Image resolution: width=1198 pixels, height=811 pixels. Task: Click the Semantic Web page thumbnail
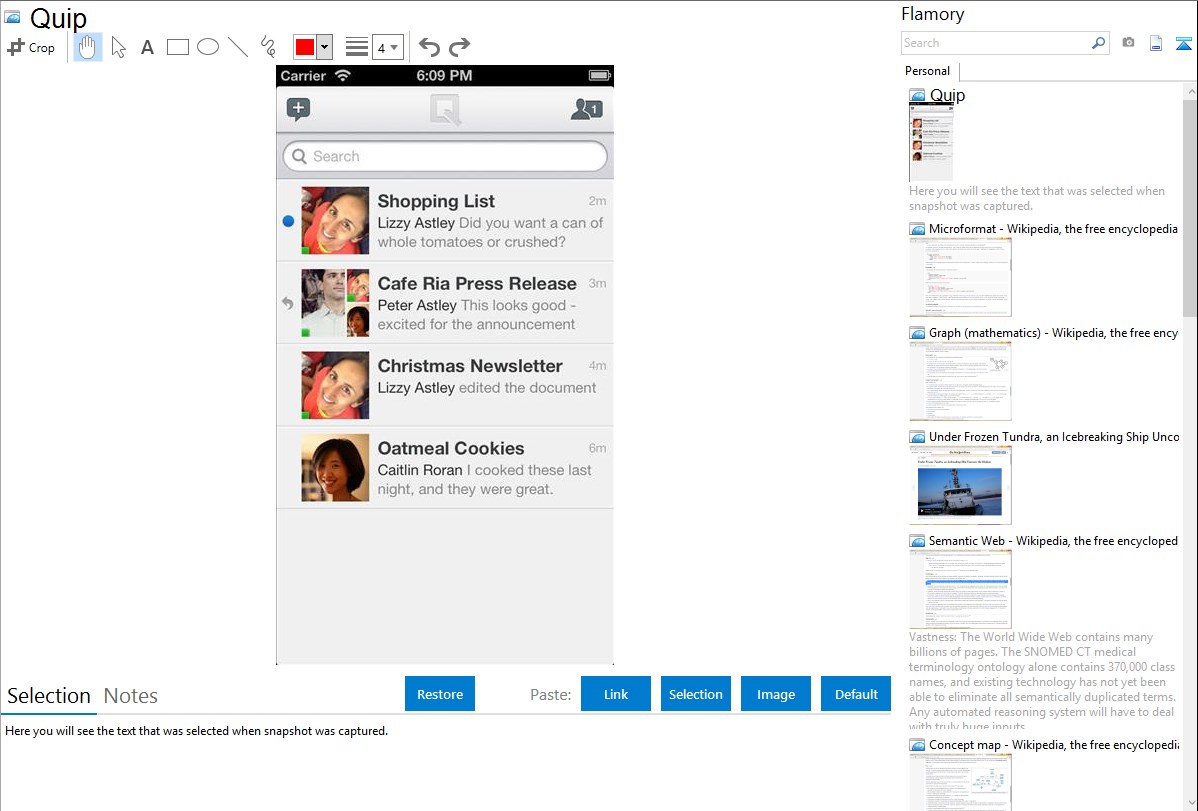(960, 589)
